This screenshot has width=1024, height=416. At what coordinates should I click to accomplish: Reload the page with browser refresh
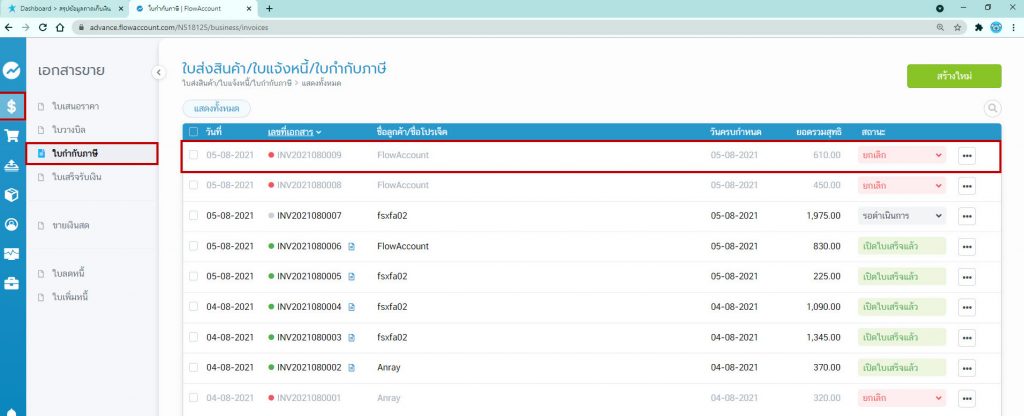coord(42,27)
